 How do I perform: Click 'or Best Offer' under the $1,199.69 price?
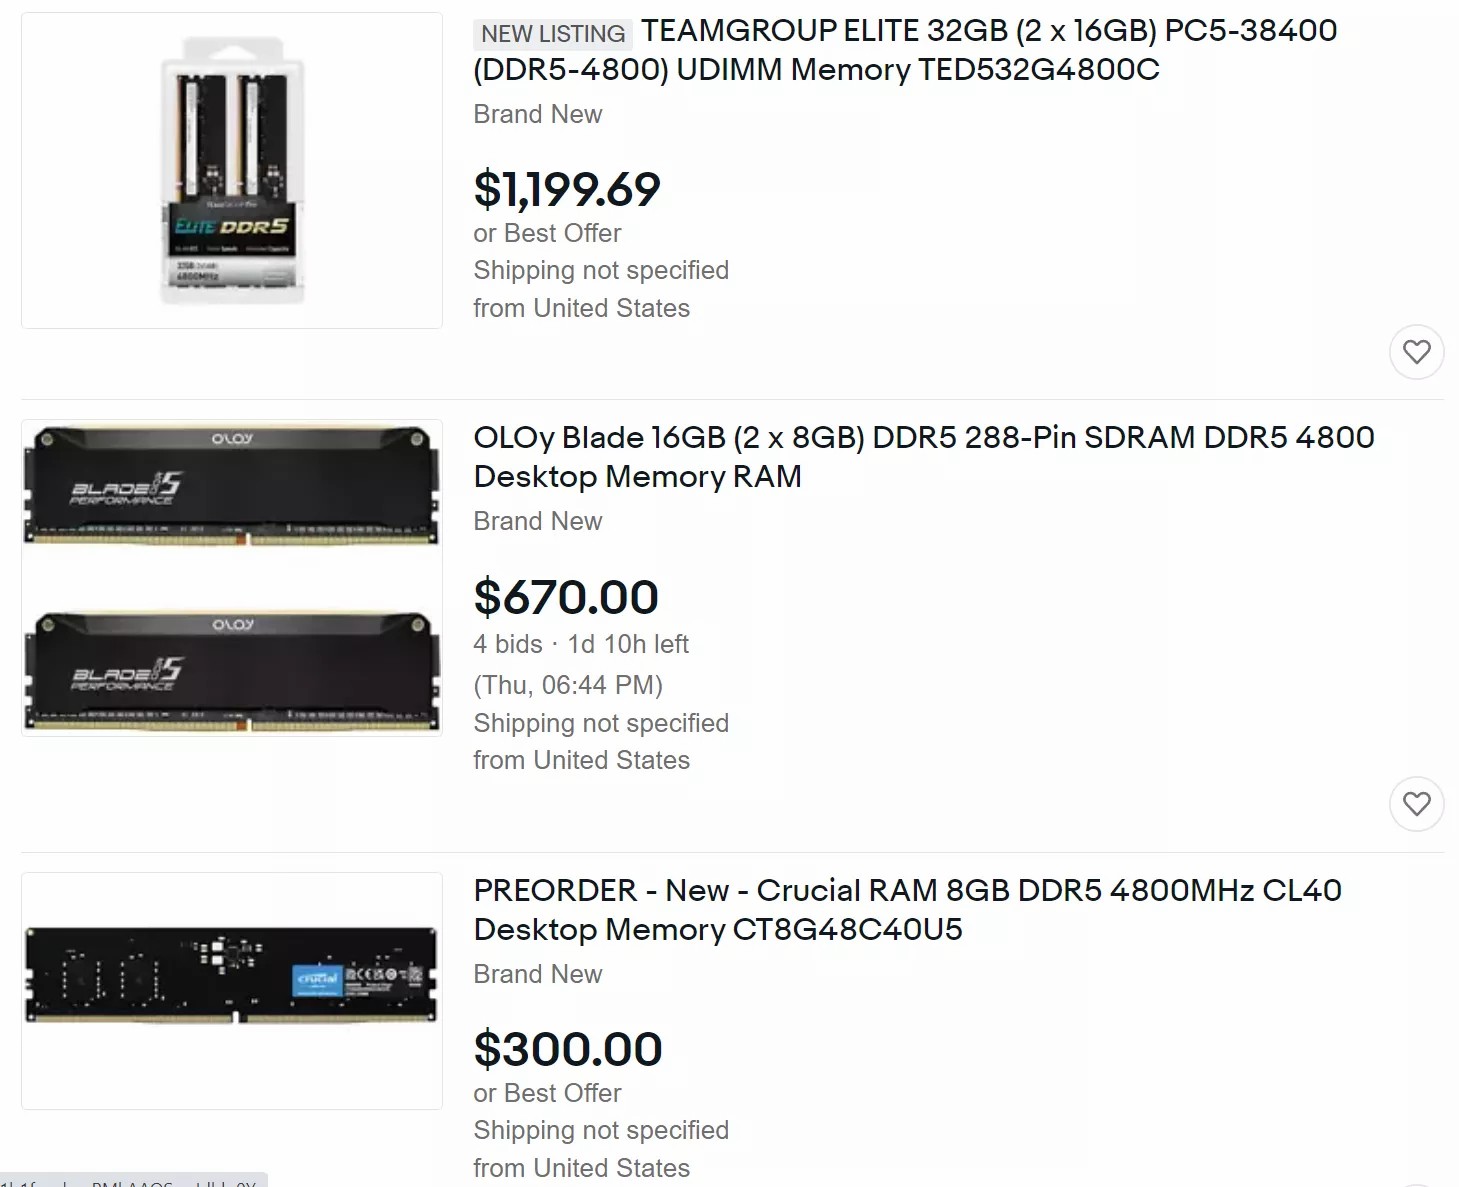547,233
